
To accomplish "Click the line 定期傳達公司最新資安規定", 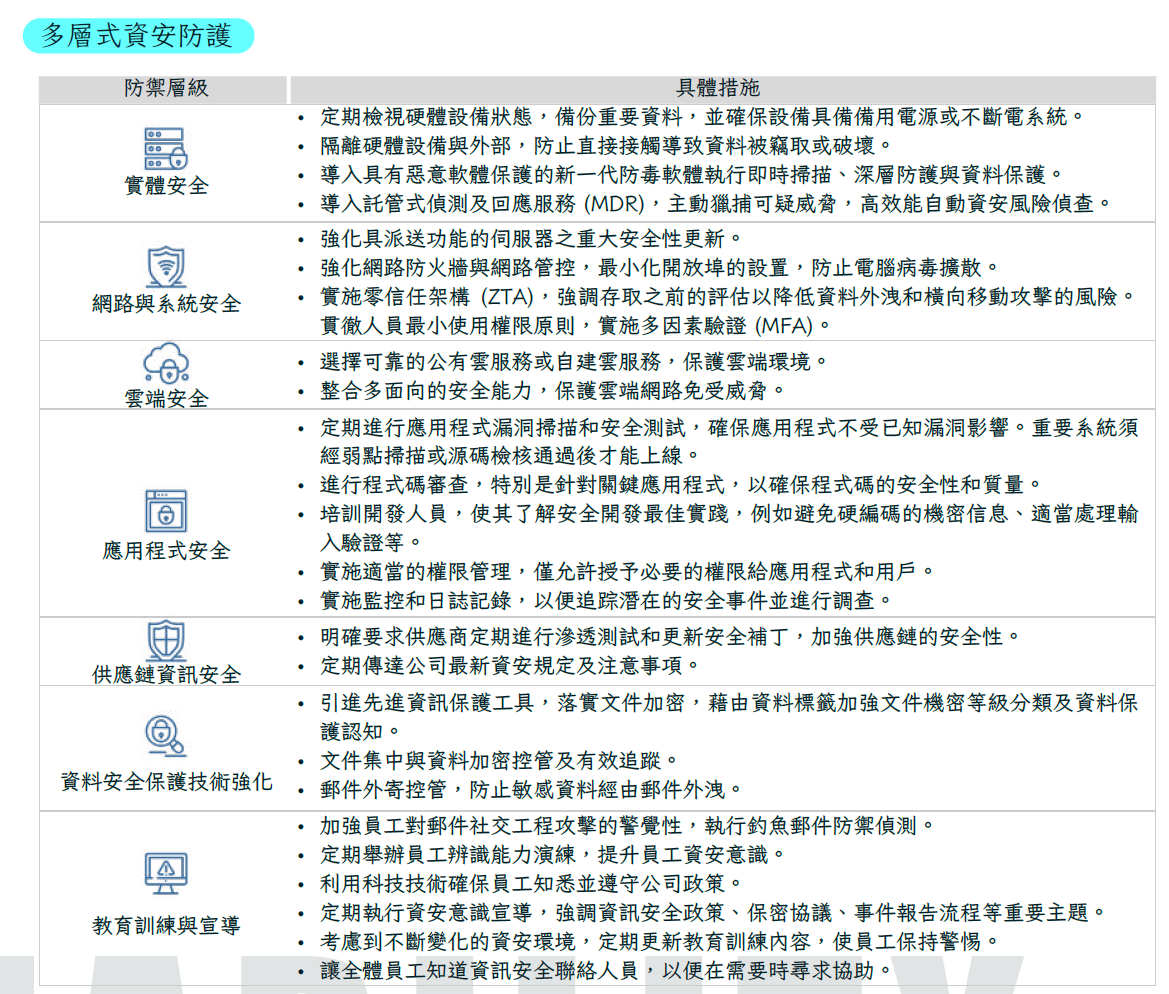I will click(x=510, y=666).
